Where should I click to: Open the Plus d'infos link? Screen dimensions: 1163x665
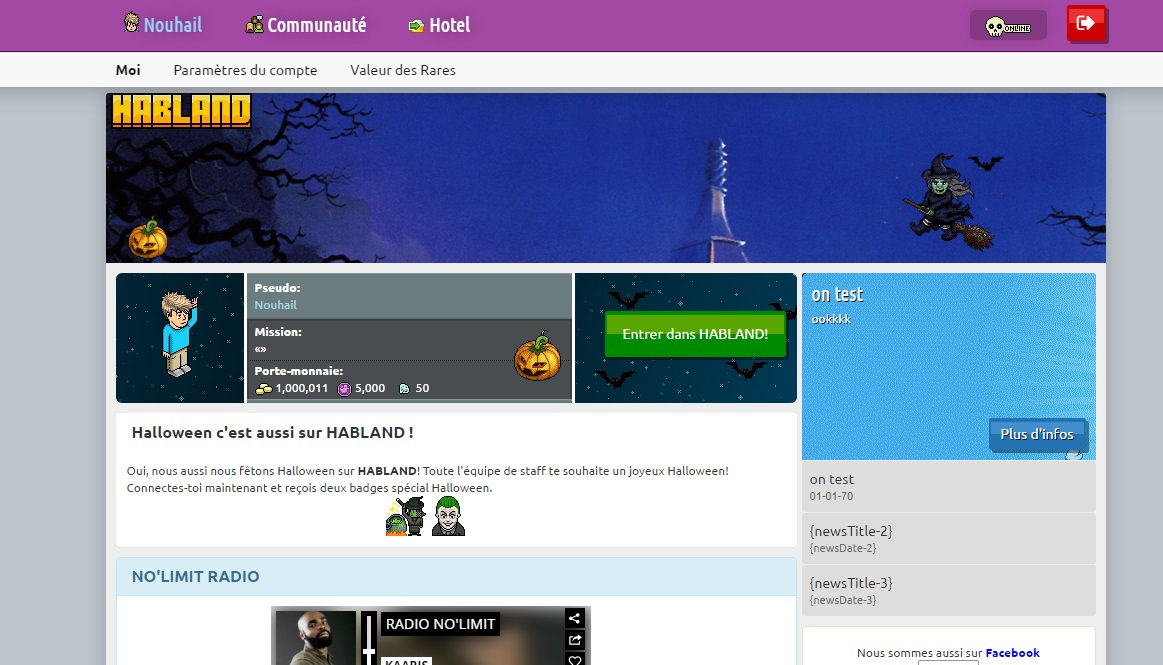pos(1038,435)
